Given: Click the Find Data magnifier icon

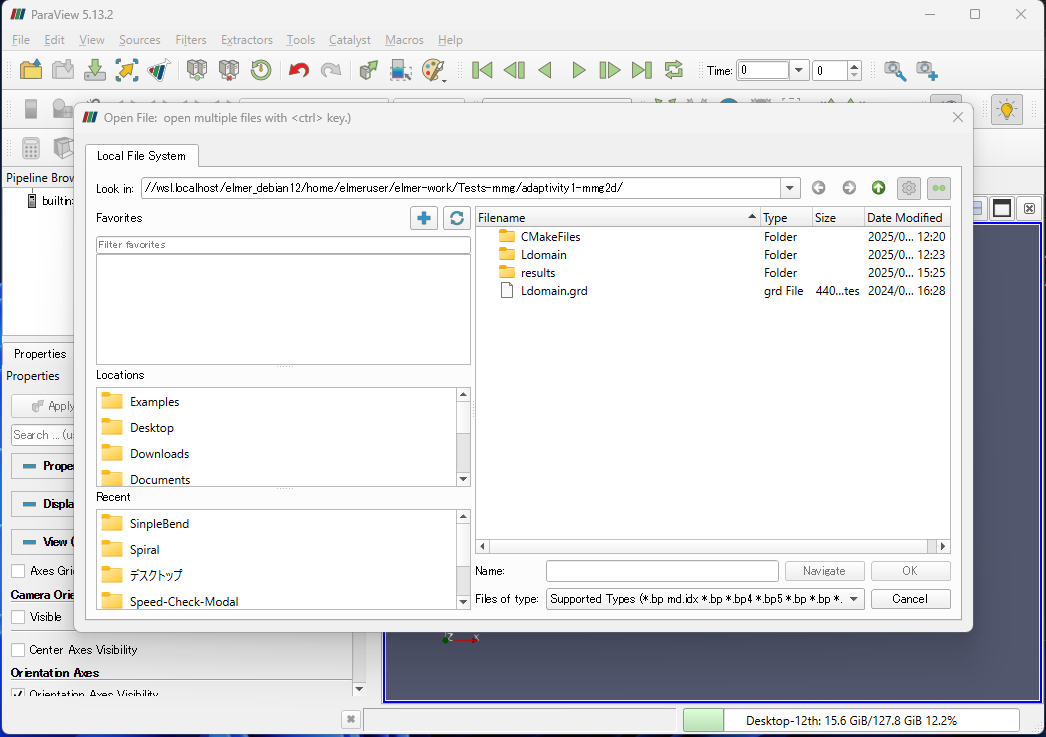Looking at the screenshot, I should click(895, 70).
